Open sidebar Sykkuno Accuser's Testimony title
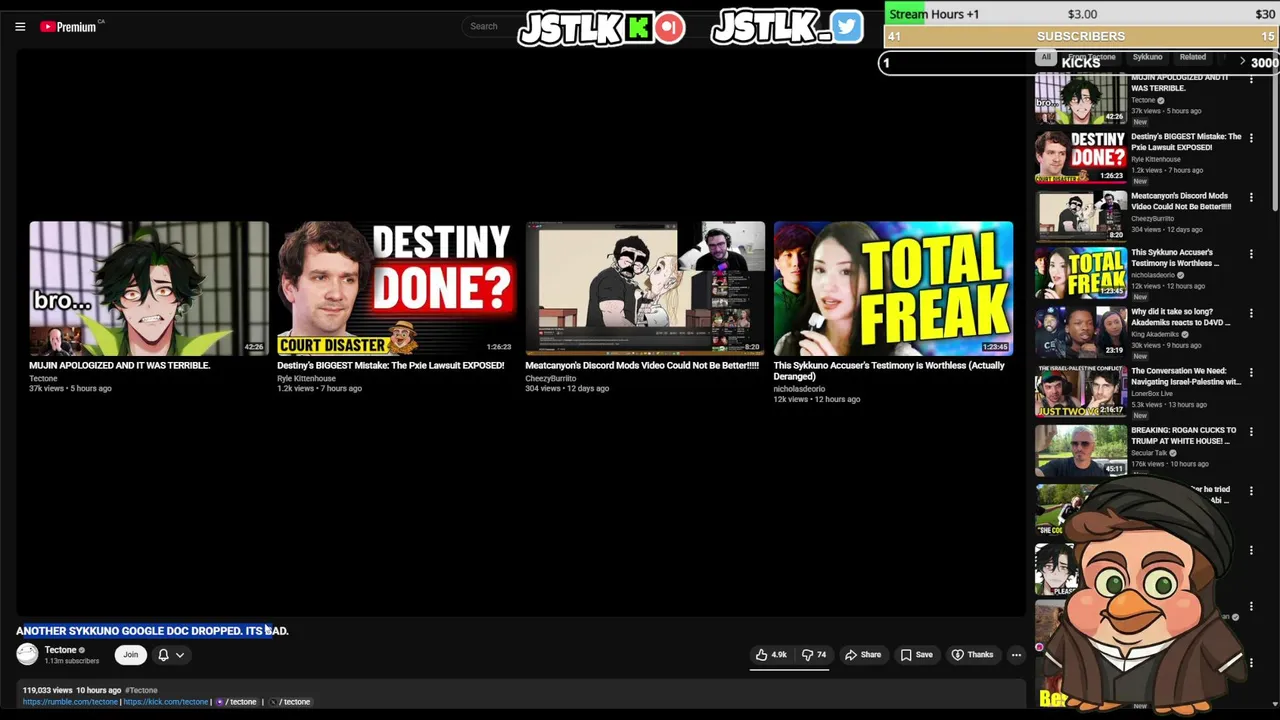 coord(1176,258)
